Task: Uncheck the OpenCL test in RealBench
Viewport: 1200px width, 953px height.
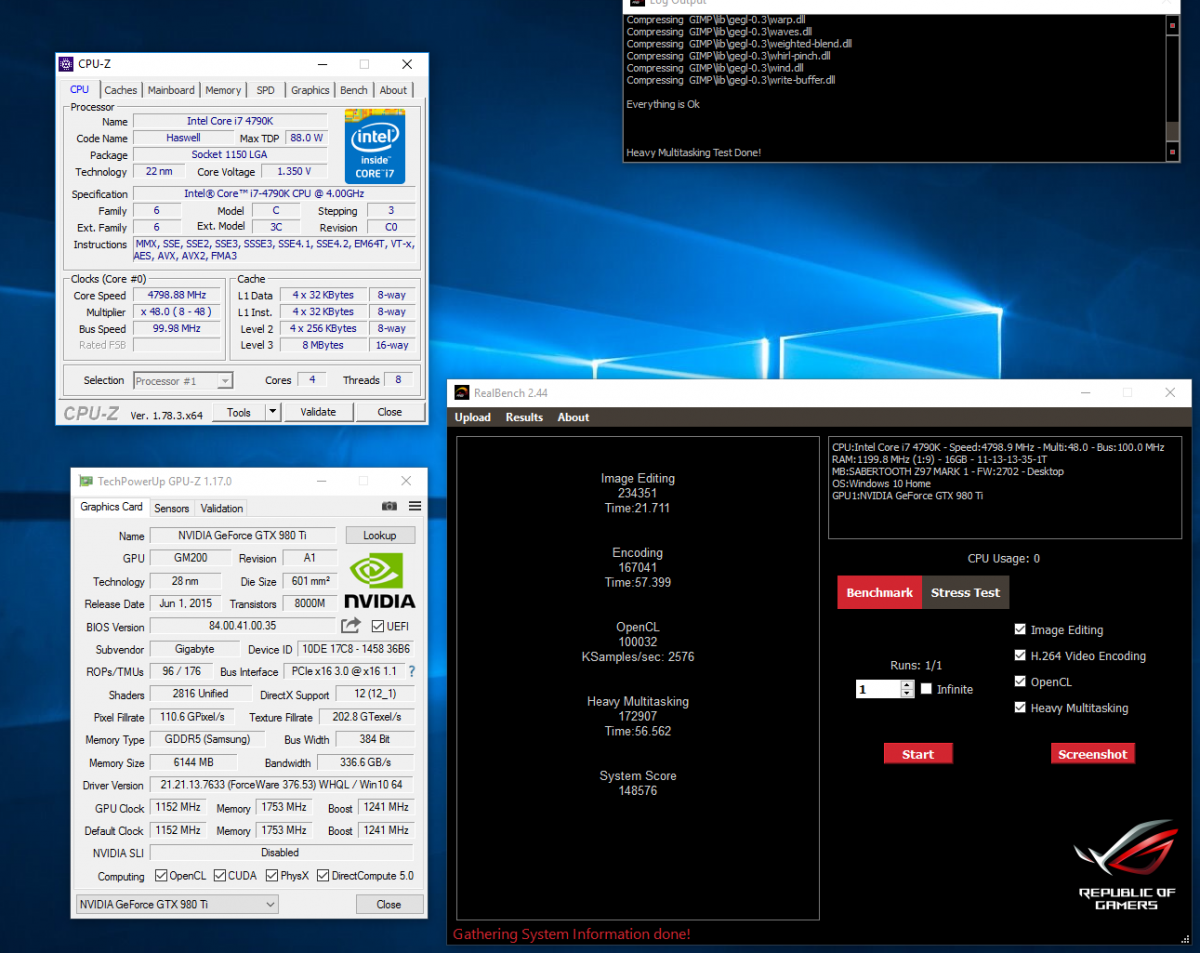Action: coord(1020,682)
